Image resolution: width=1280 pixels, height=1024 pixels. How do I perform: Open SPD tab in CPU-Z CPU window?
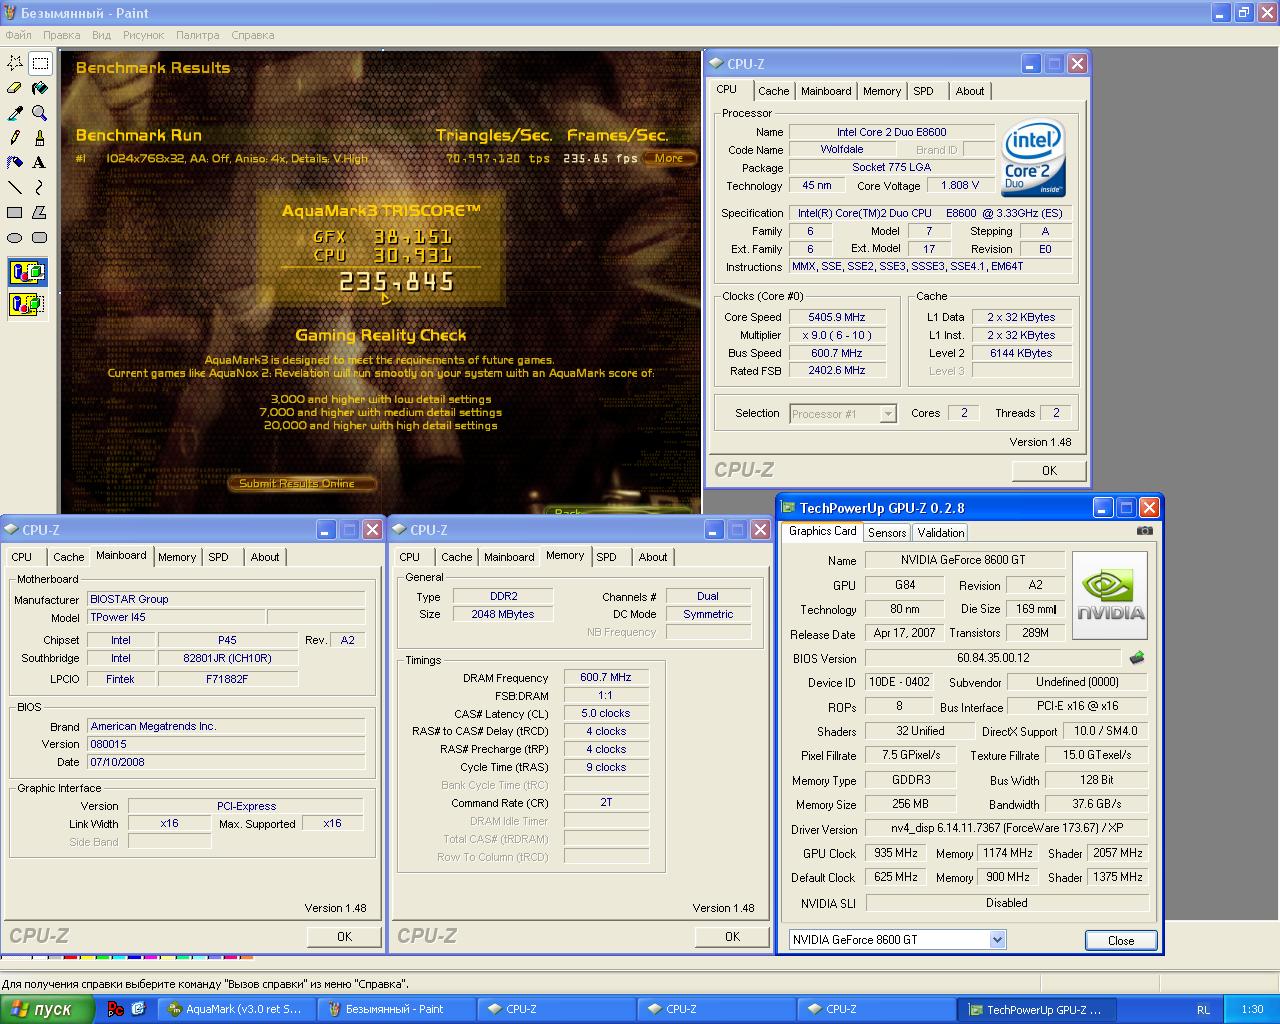923,91
